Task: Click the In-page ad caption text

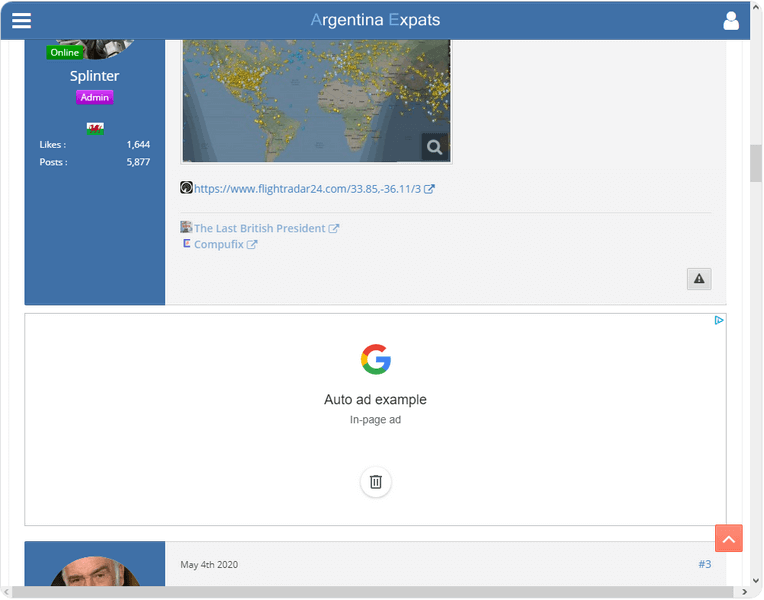Action: coord(375,420)
